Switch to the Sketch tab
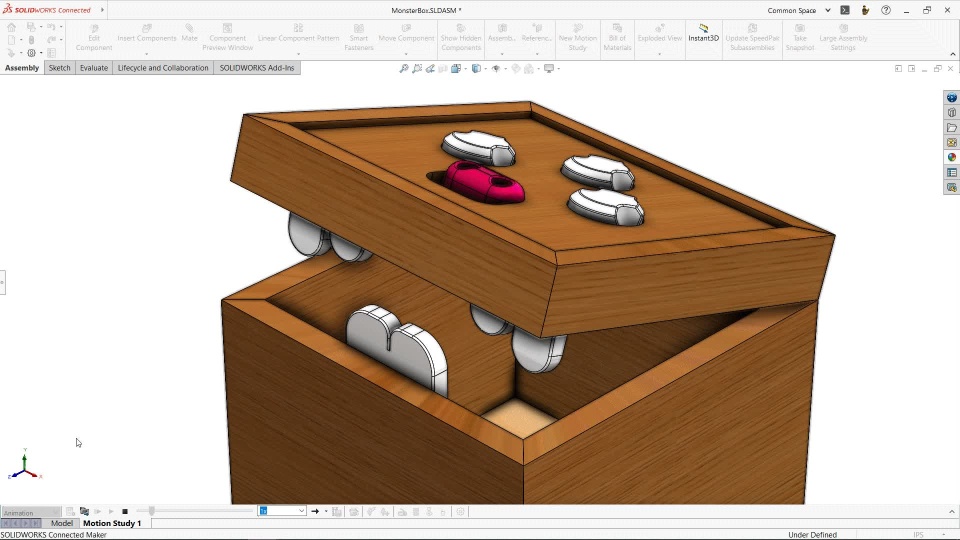The width and height of the screenshot is (960, 540). [60, 68]
